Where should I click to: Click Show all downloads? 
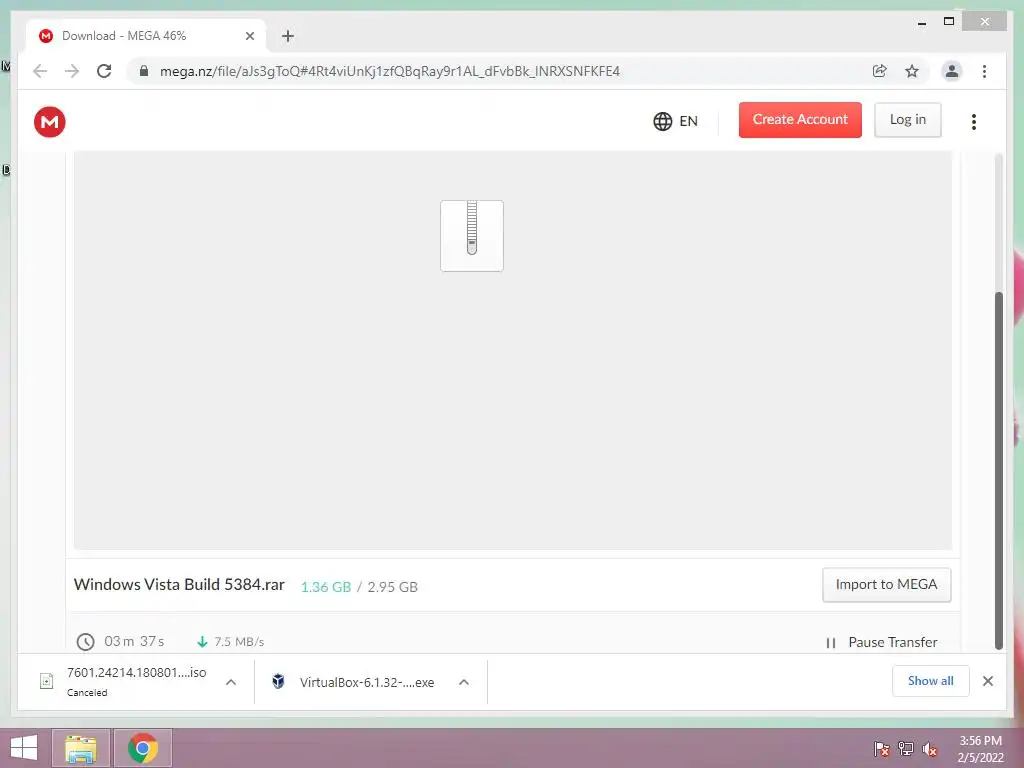click(931, 681)
